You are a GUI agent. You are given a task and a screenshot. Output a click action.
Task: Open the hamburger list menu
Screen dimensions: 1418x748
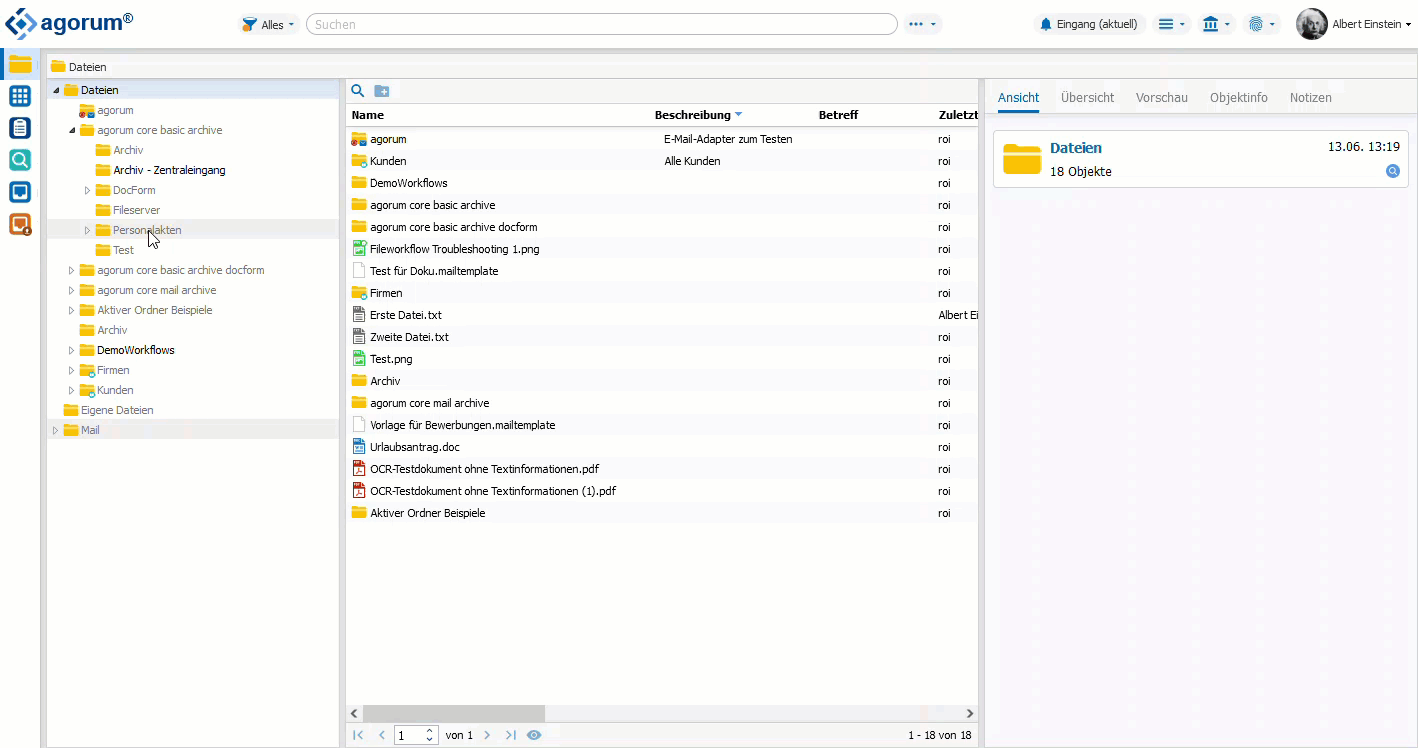[x=1171, y=24]
